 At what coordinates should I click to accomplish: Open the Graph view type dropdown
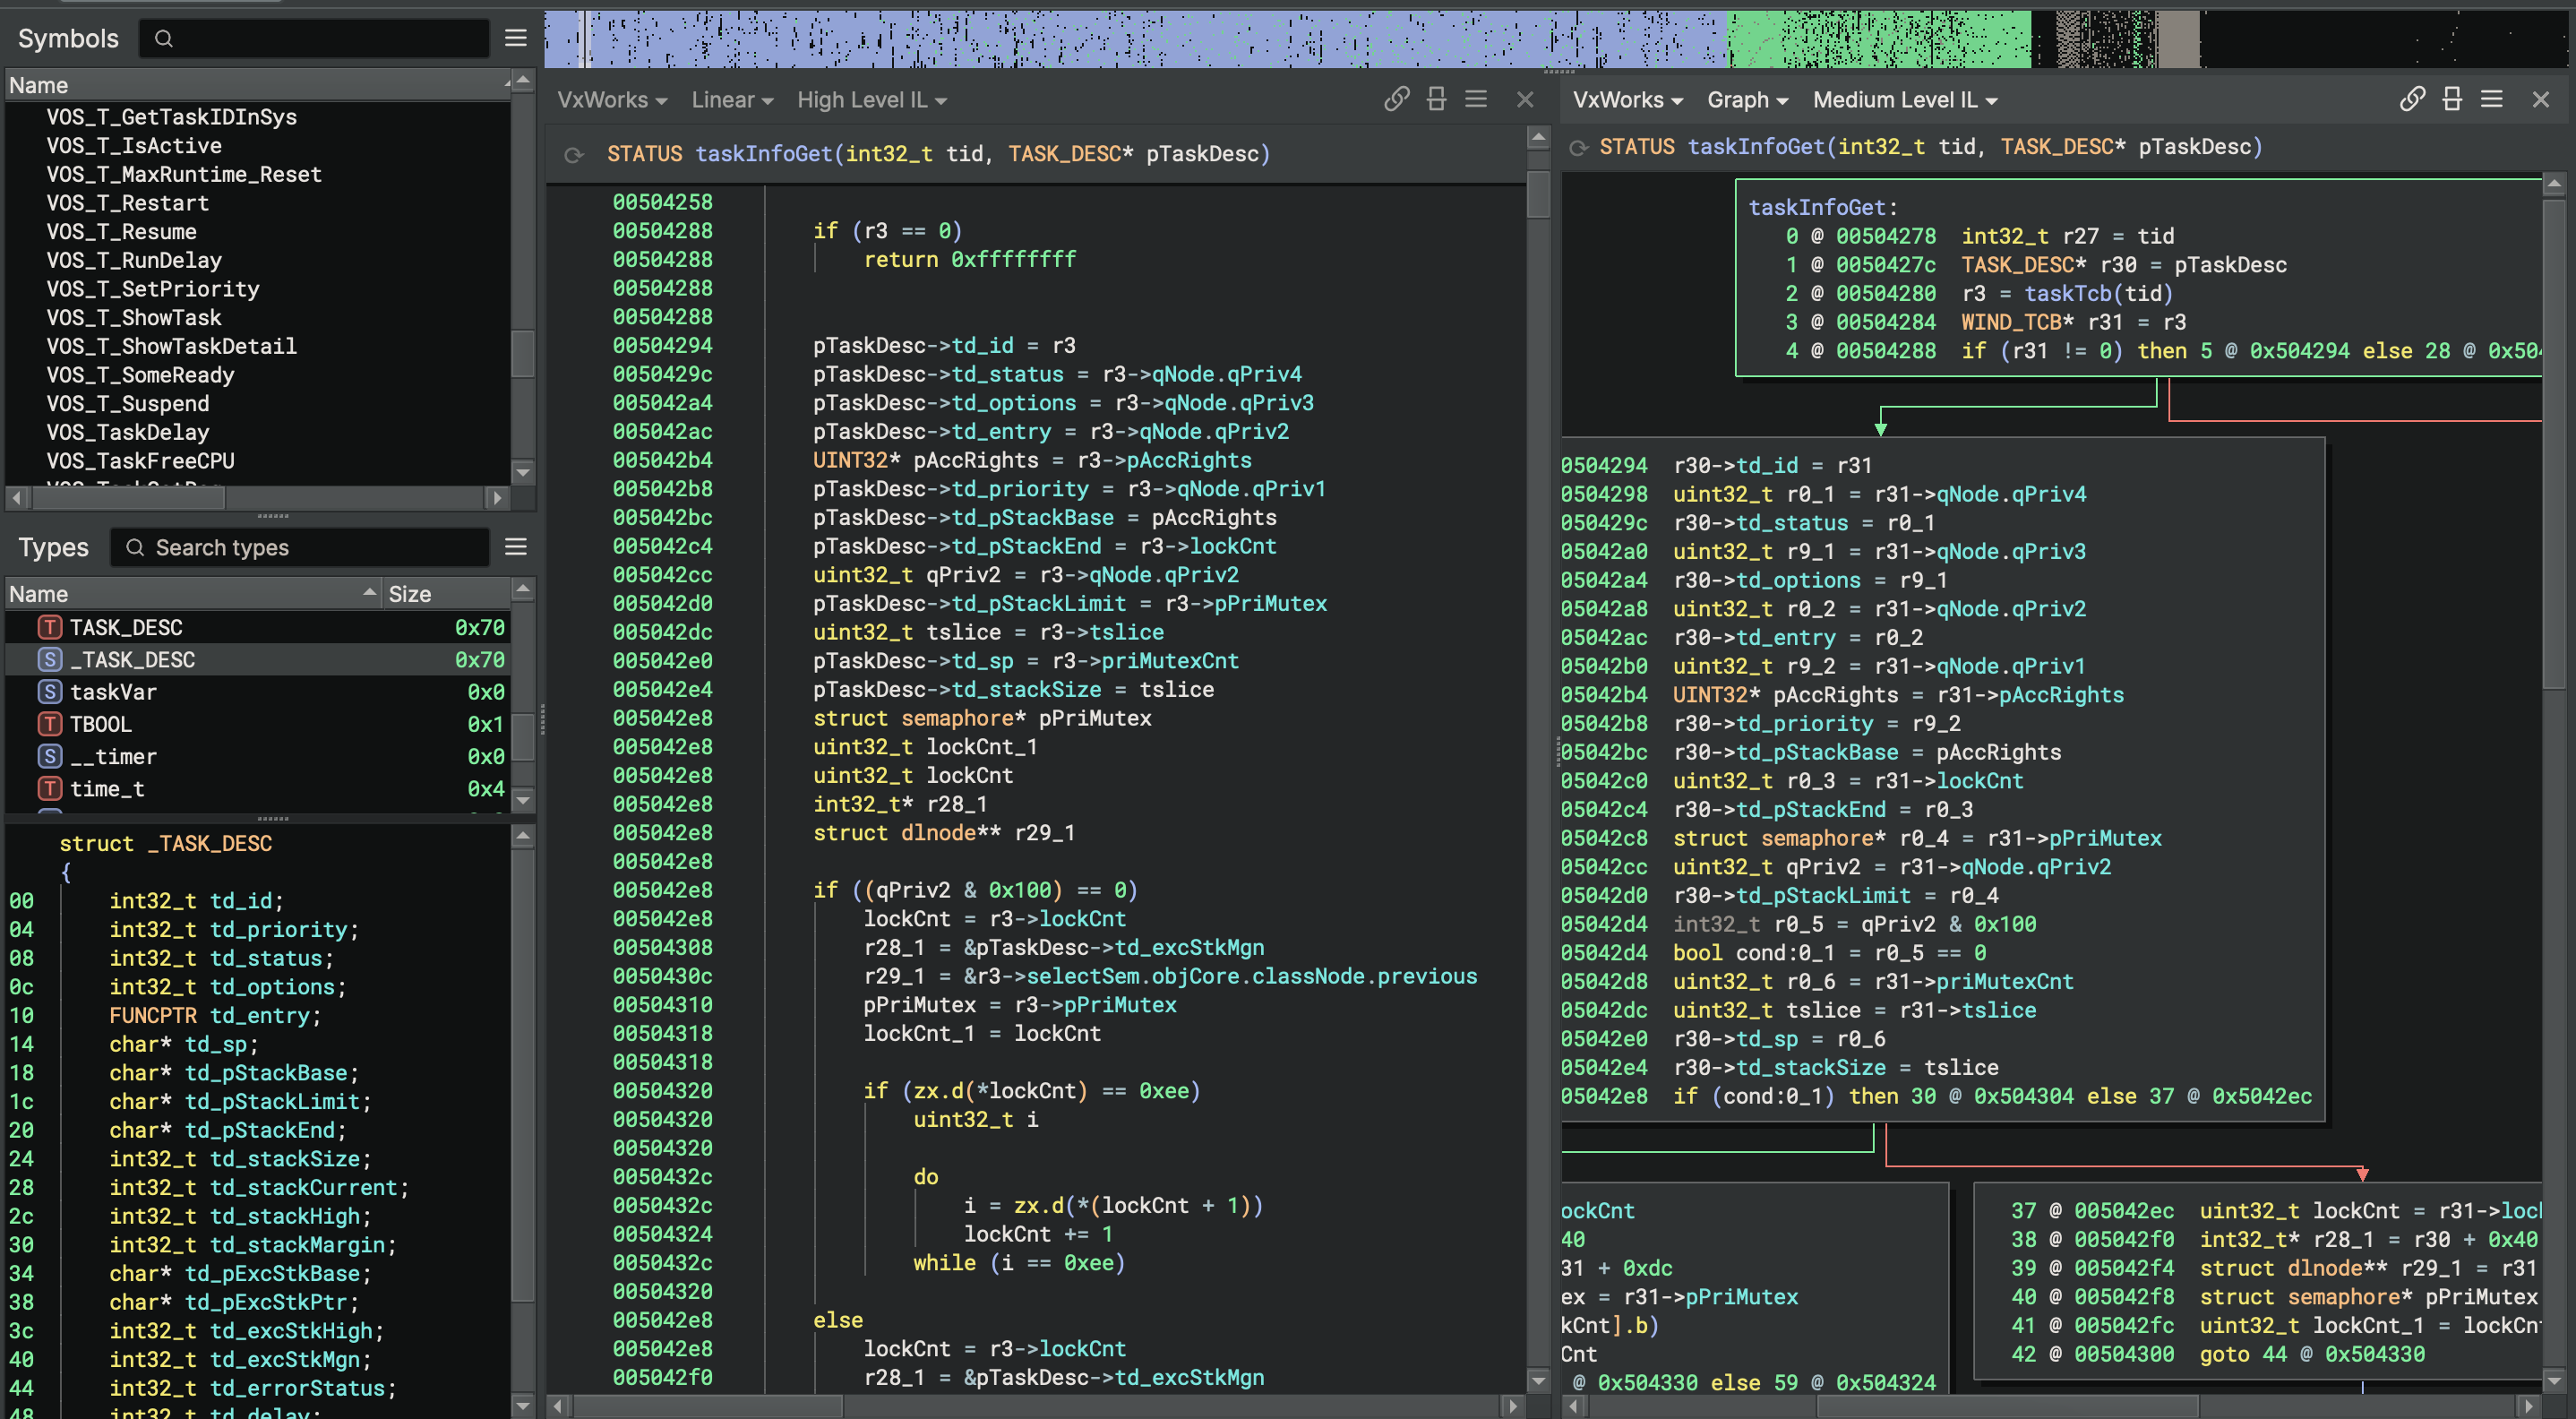click(1747, 99)
